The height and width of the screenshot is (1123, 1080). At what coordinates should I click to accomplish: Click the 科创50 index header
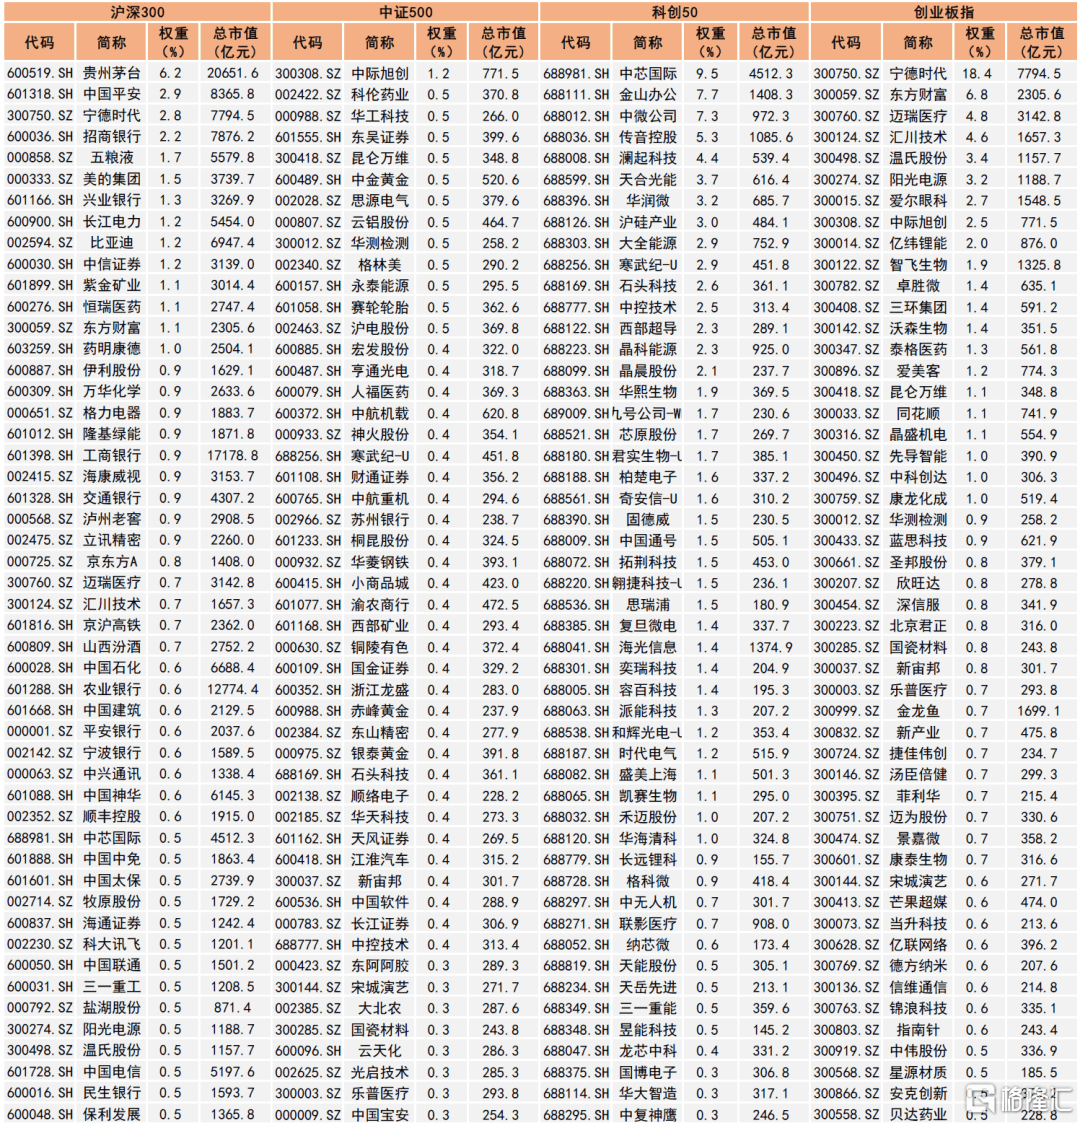pos(674,12)
